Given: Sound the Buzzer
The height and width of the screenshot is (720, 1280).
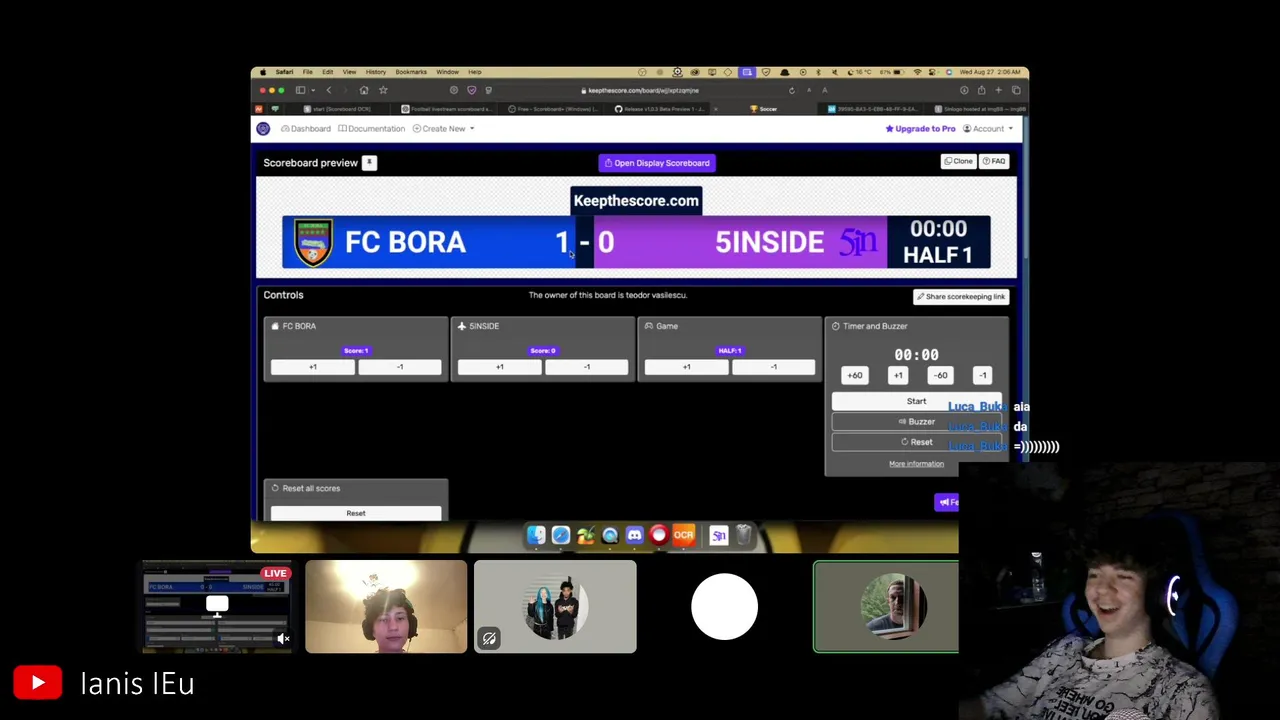Looking at the screenshot, I should (x=917, y=422).
